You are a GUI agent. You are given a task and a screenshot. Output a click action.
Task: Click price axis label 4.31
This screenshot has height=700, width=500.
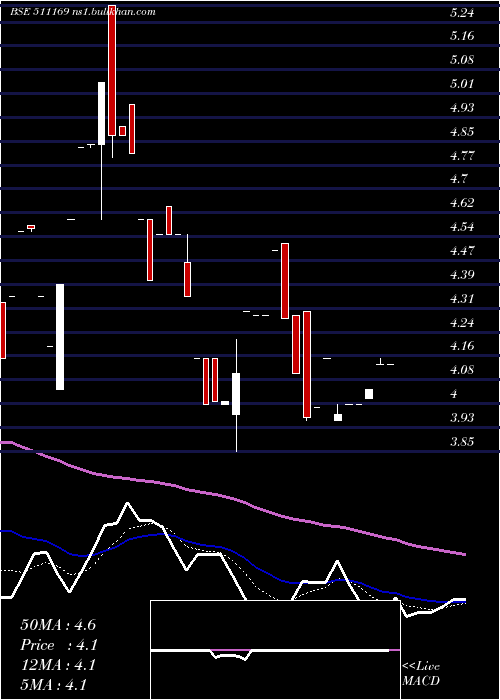462,299
